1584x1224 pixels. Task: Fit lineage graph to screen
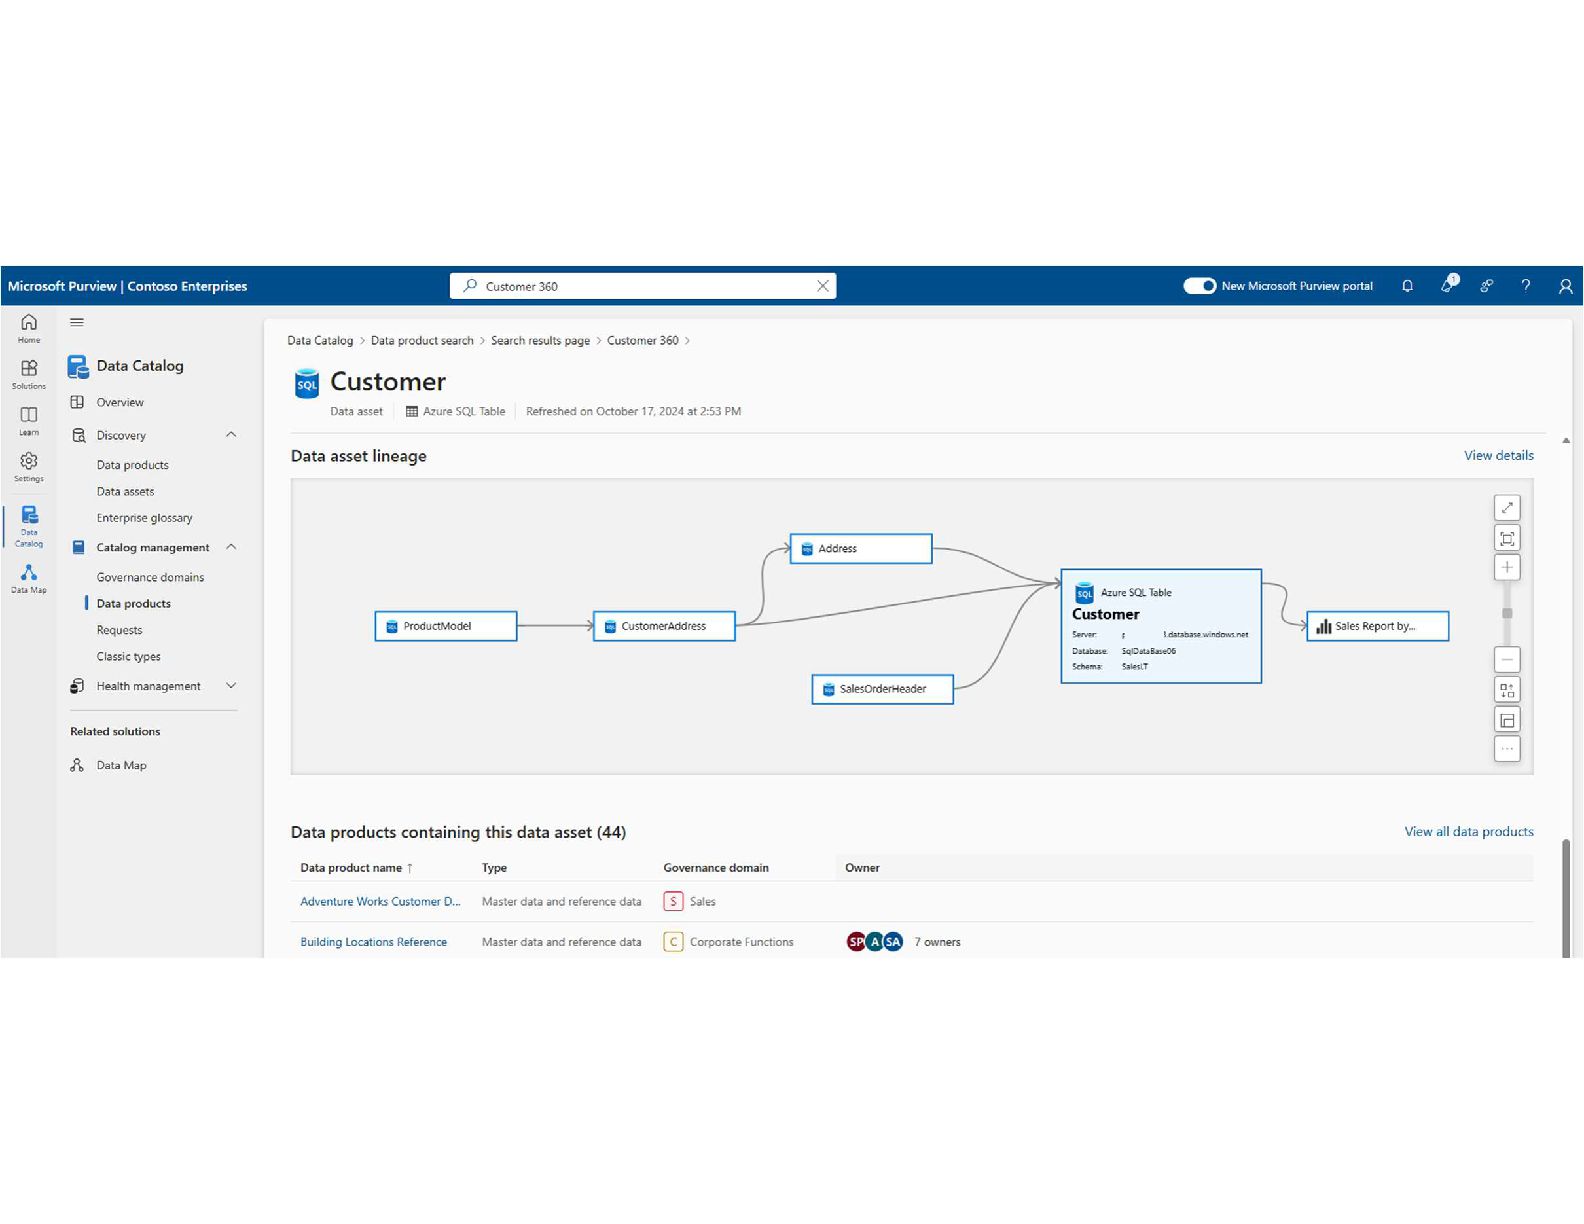1507,538
